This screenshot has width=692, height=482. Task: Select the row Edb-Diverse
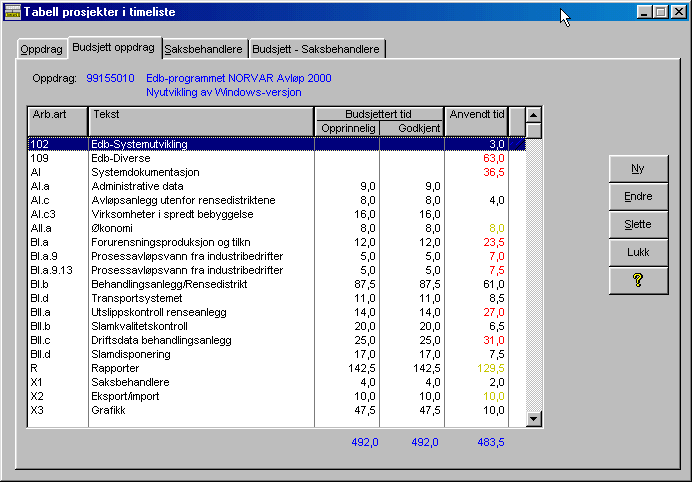(x=277, y=158)
